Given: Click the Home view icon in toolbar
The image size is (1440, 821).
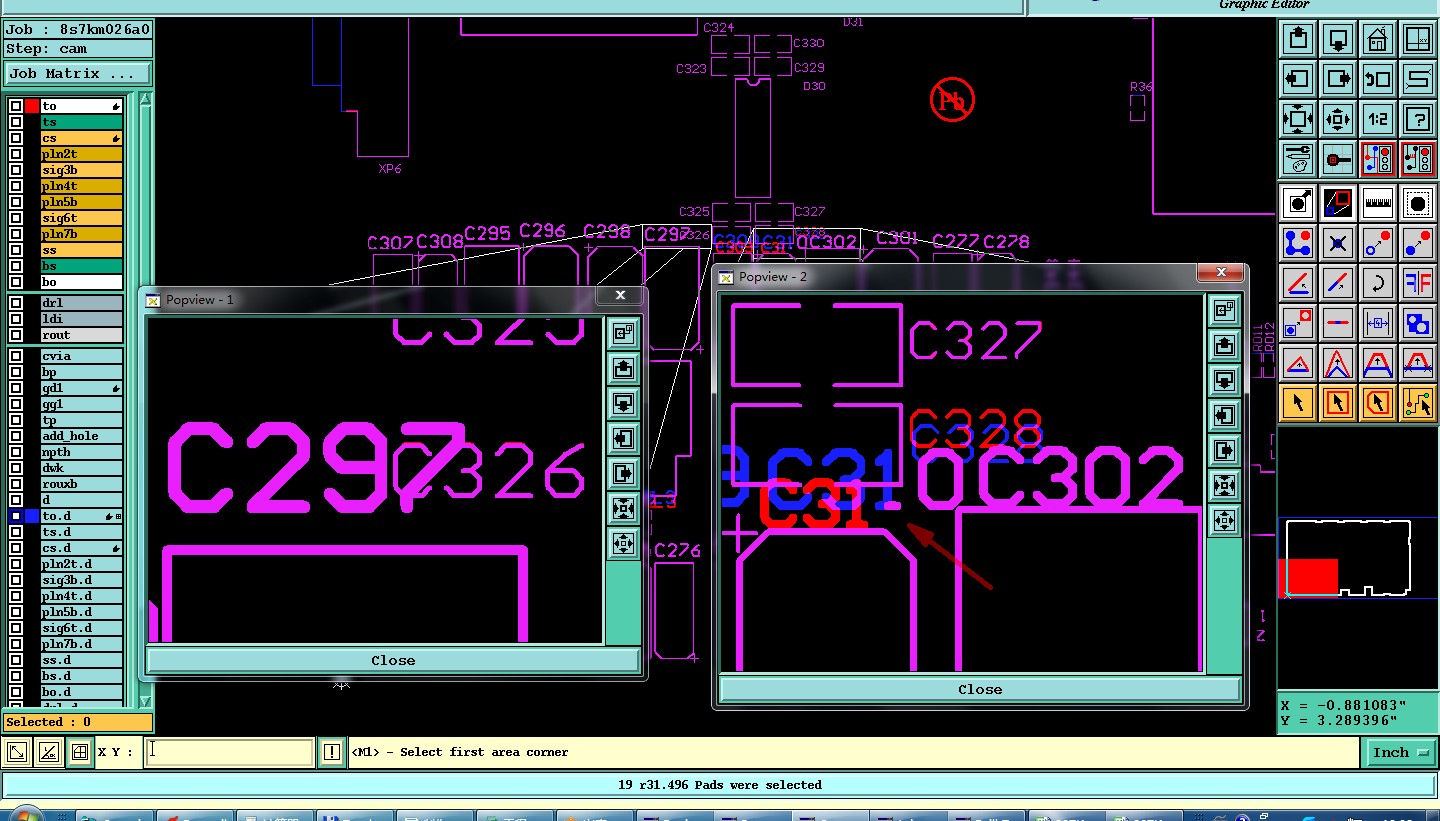Looking at the screenshot, I should pos(1378,40).
